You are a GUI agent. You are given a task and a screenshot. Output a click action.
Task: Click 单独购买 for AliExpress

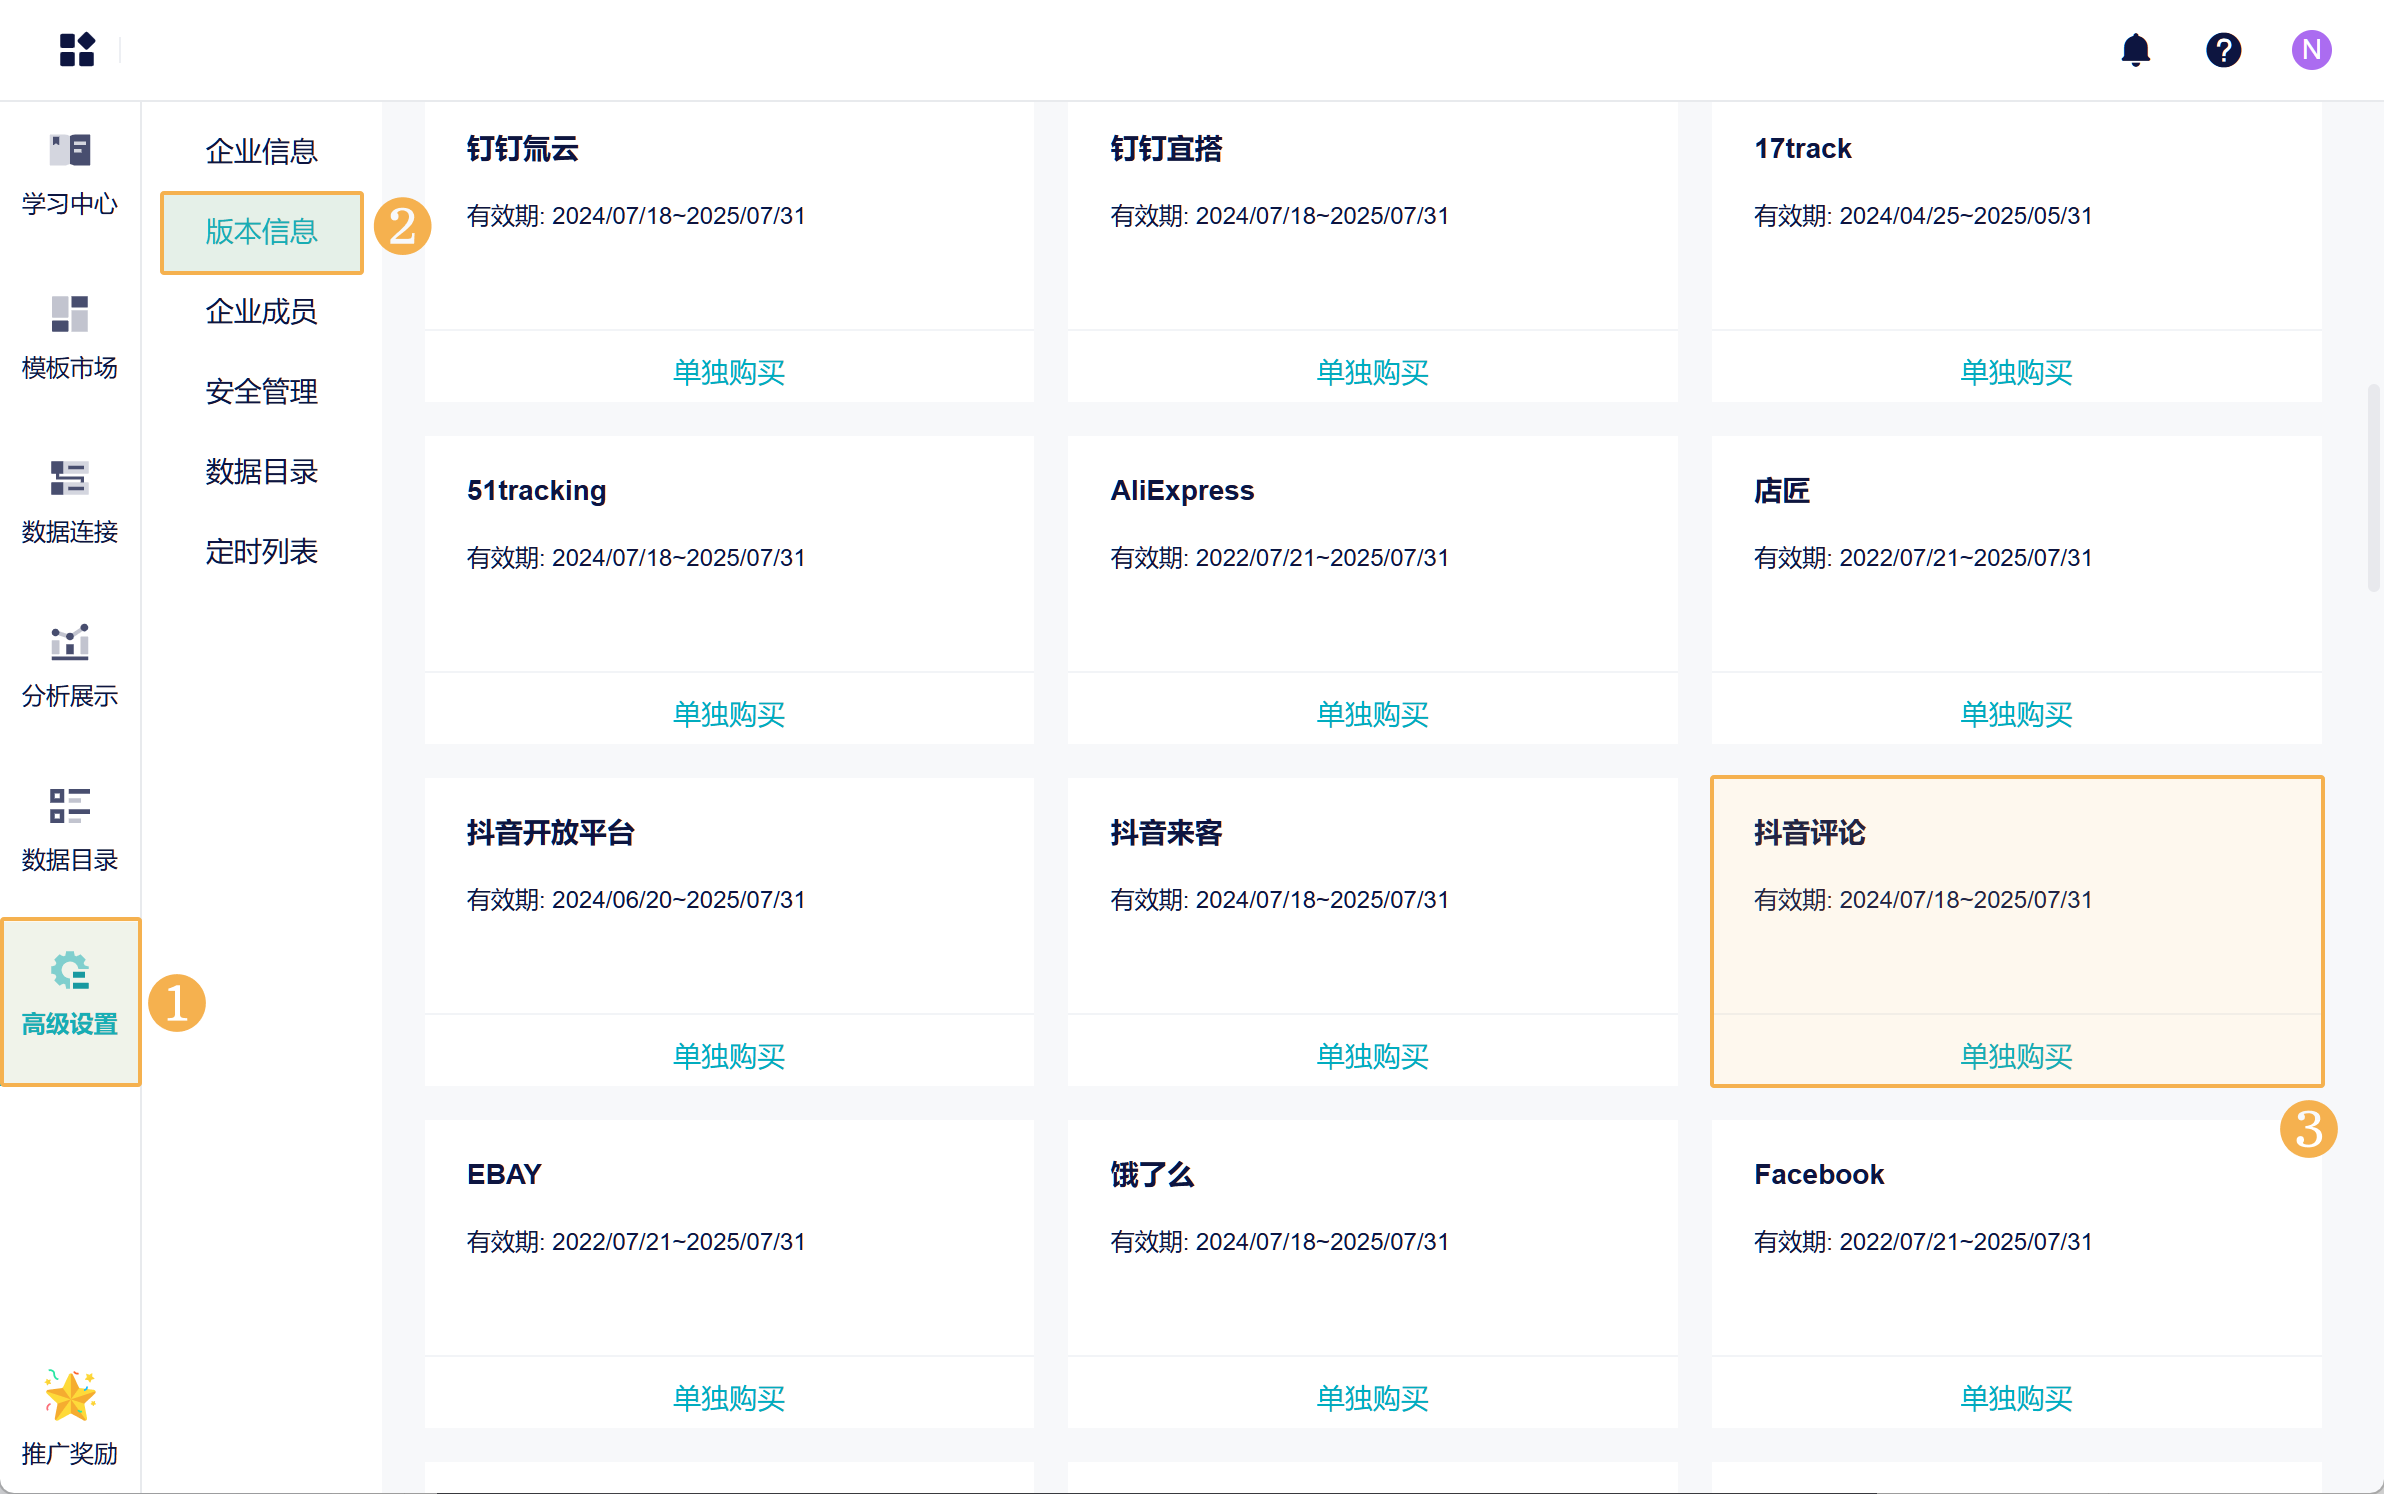coord(1372,714)
